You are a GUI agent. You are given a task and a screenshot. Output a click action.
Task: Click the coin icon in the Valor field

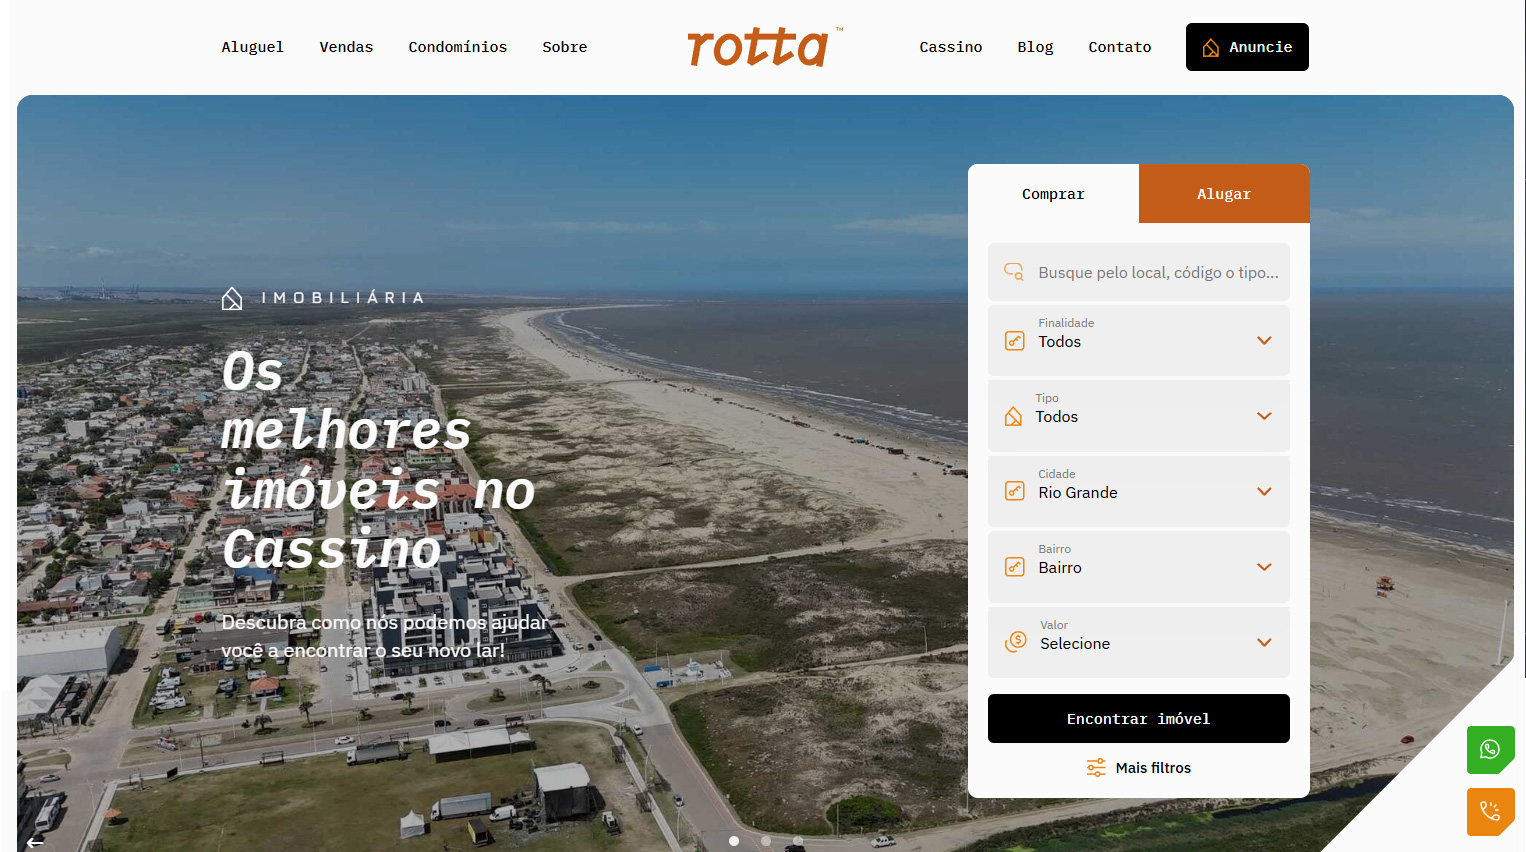pyautogui.click(x=1016, y=642)
